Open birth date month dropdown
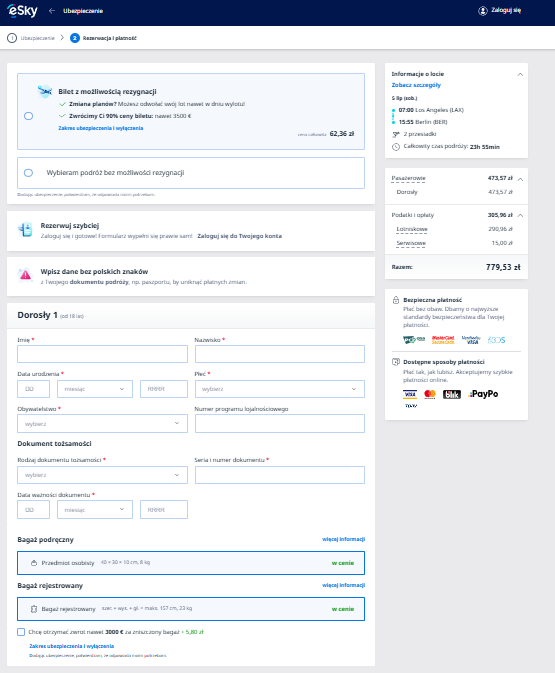The width and height of the screenshot is (555, 673). 95,389
